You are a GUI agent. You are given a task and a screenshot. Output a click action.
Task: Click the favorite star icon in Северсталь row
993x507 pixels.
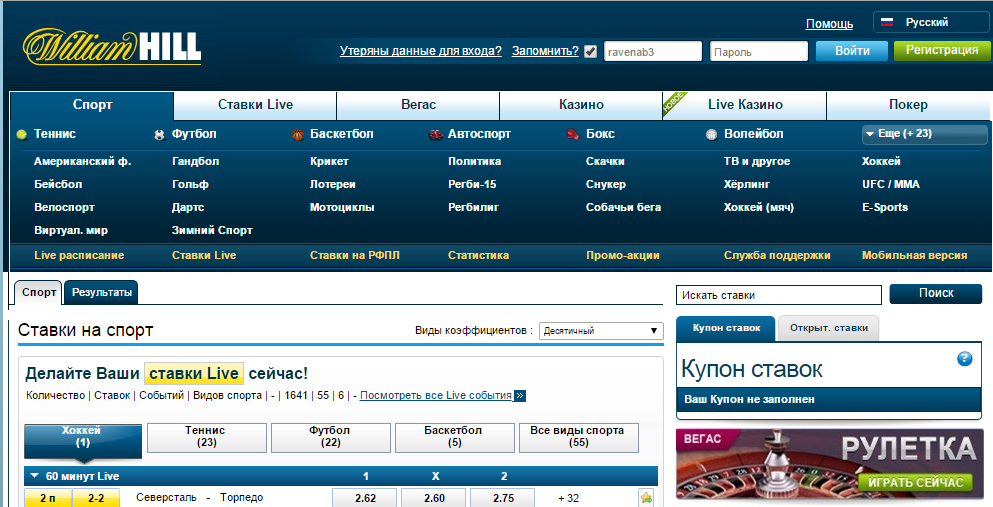[x=646, y=497]
